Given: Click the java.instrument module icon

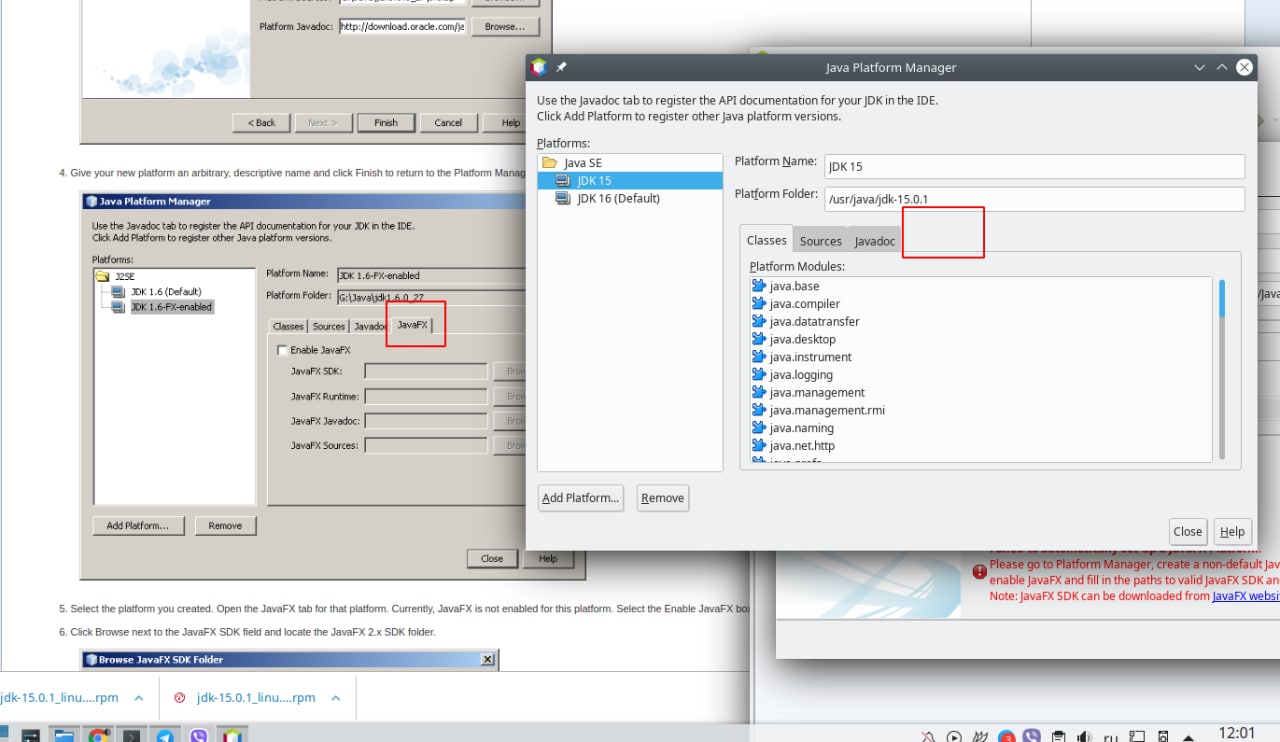Looking at the screenshot, I should (x=759, y=357).
